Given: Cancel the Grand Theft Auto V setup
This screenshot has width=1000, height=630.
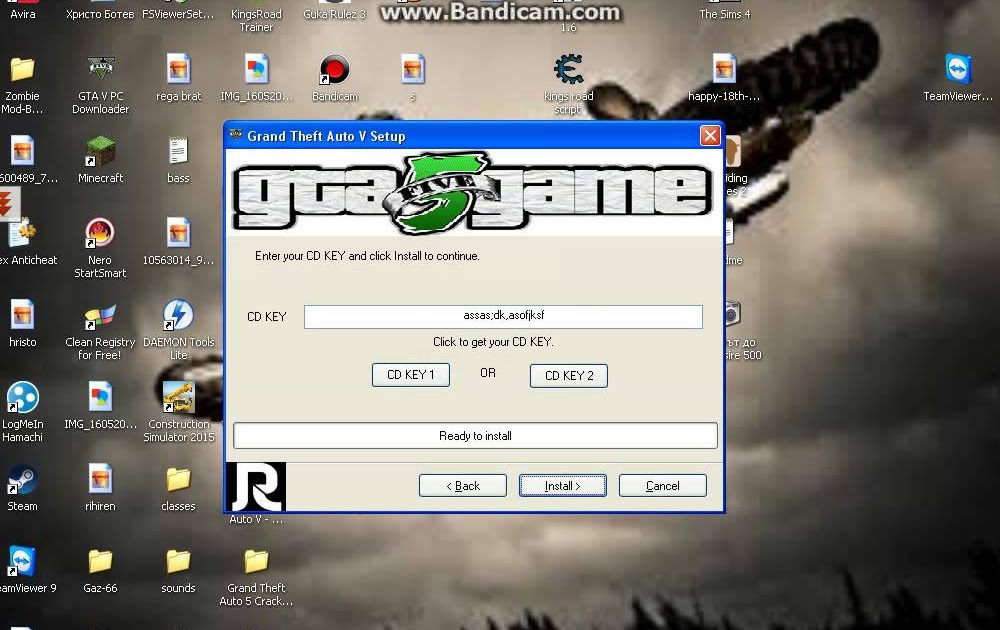Looking at the screenshot, I should [x=663, y=486].
